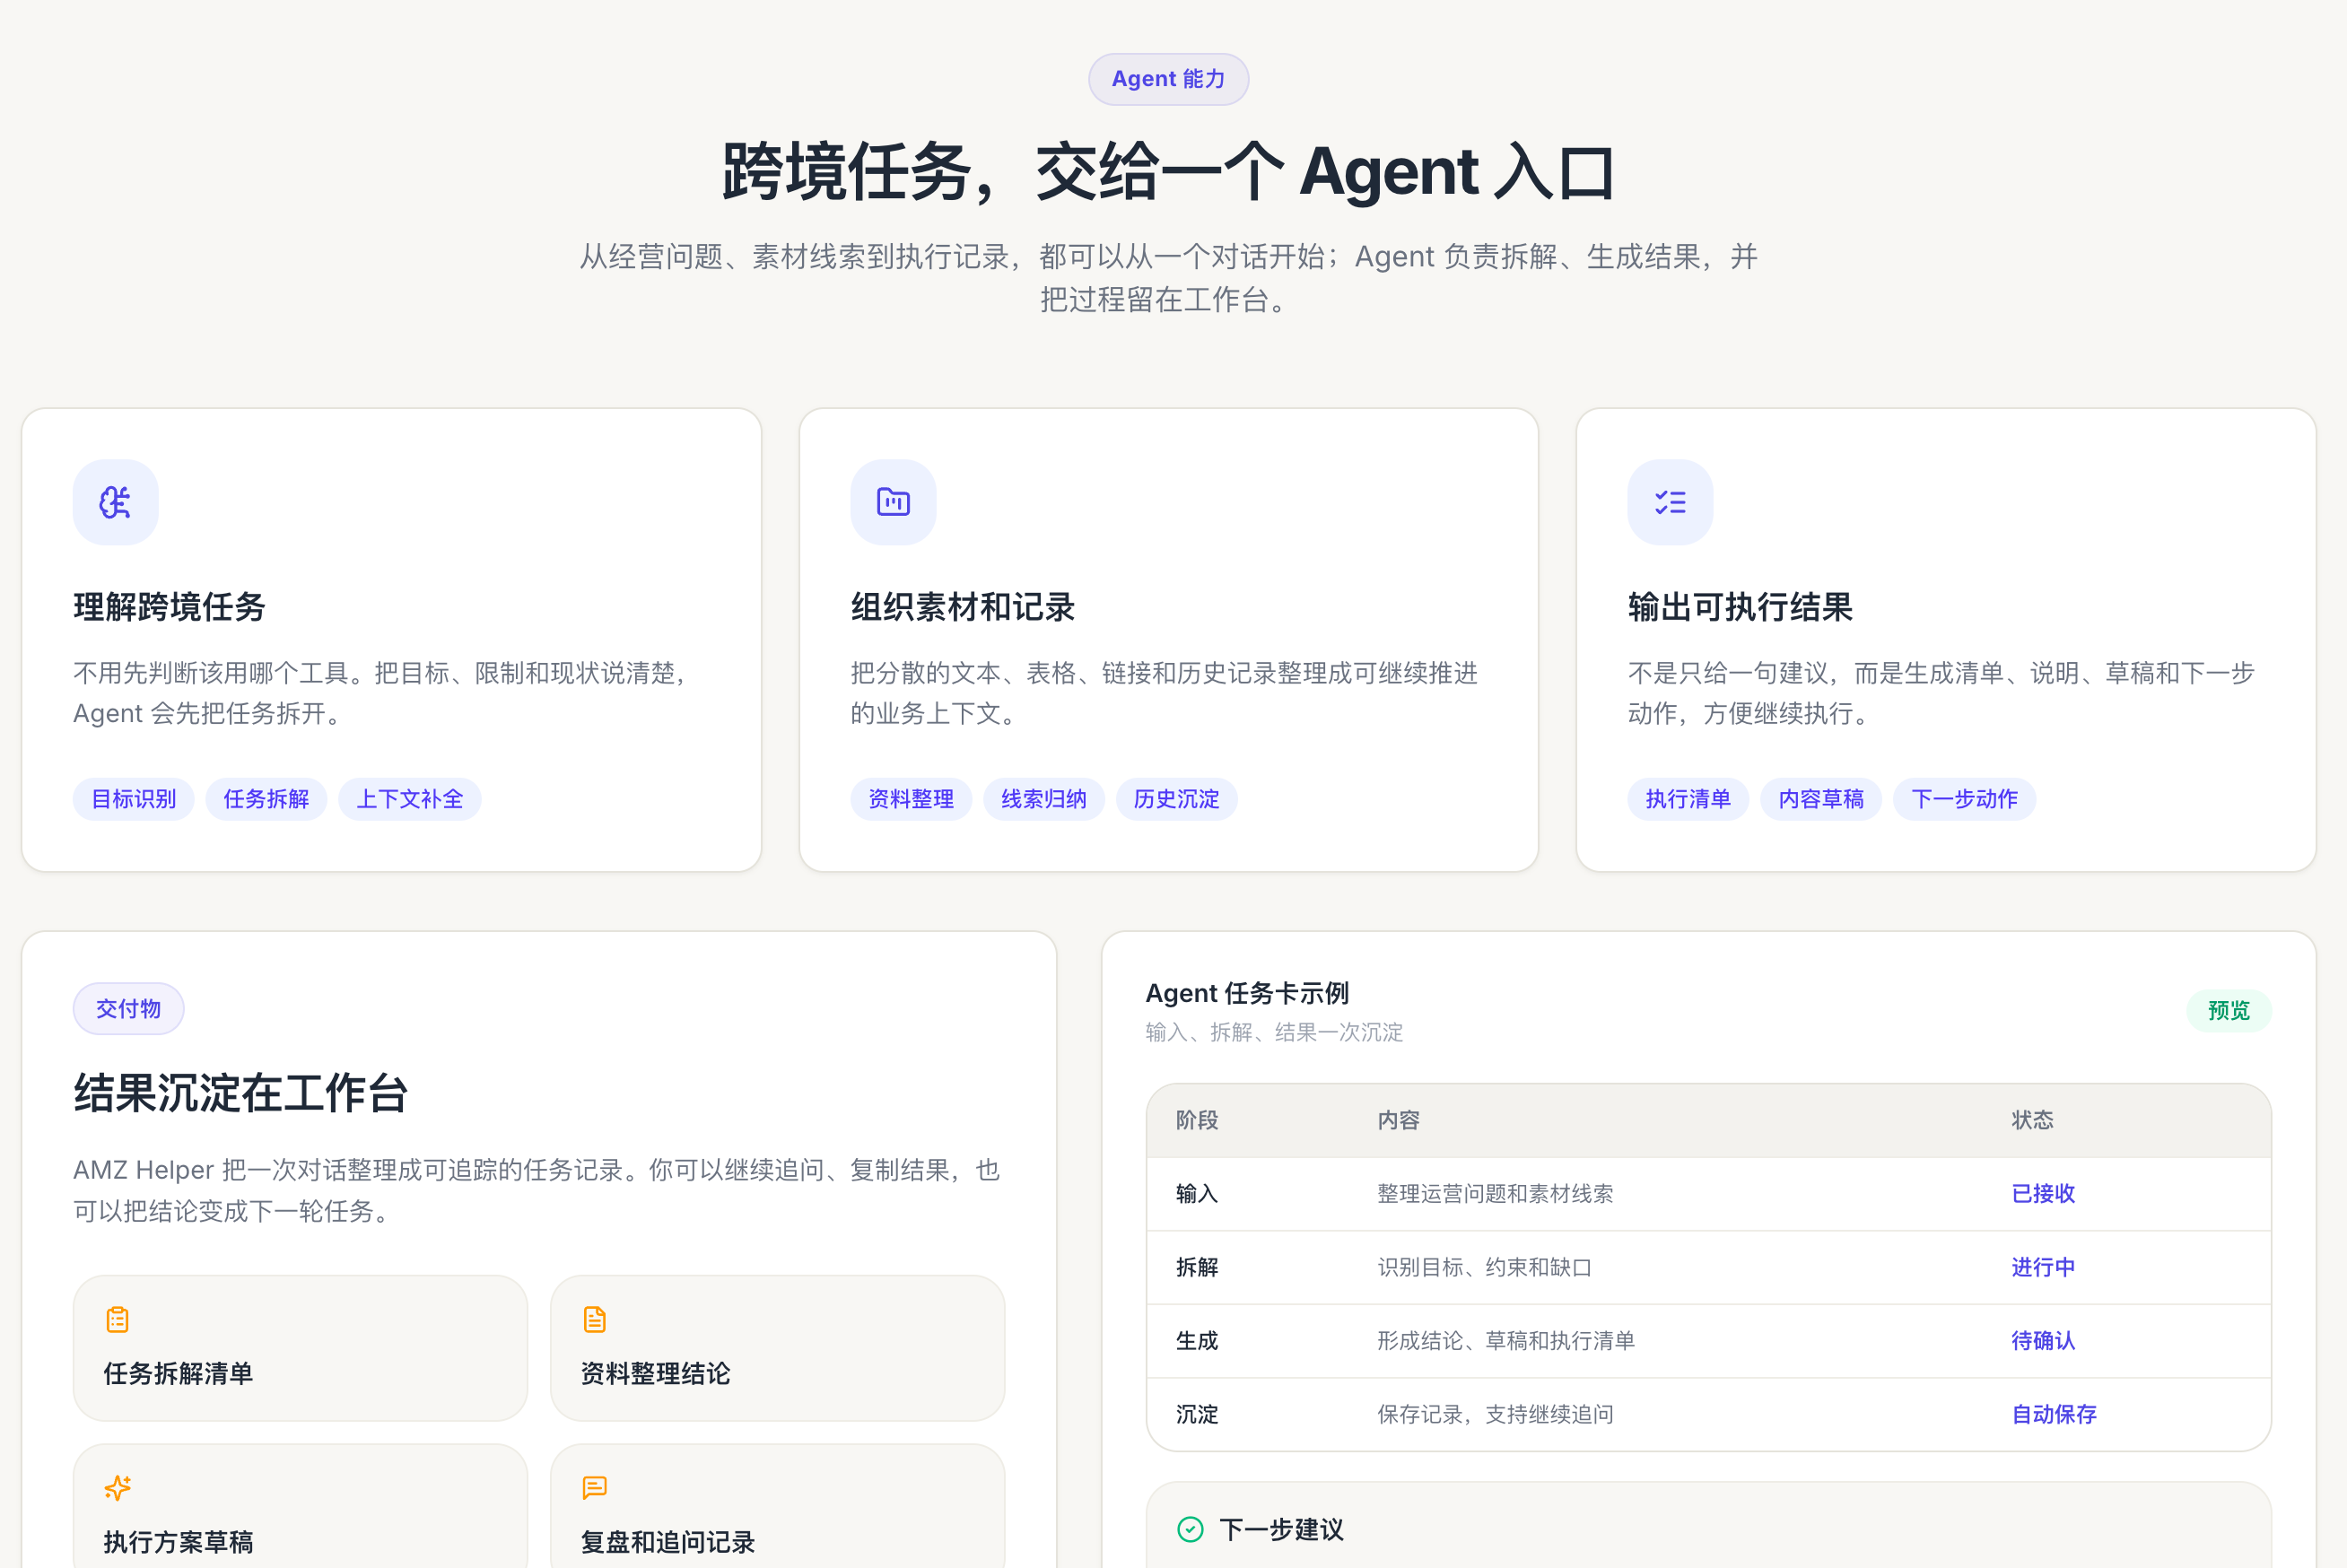Click the sparkle icon in 执行方案草稿 card
Viewport: 2347px width, 1568px height.
pos(117,1487)
